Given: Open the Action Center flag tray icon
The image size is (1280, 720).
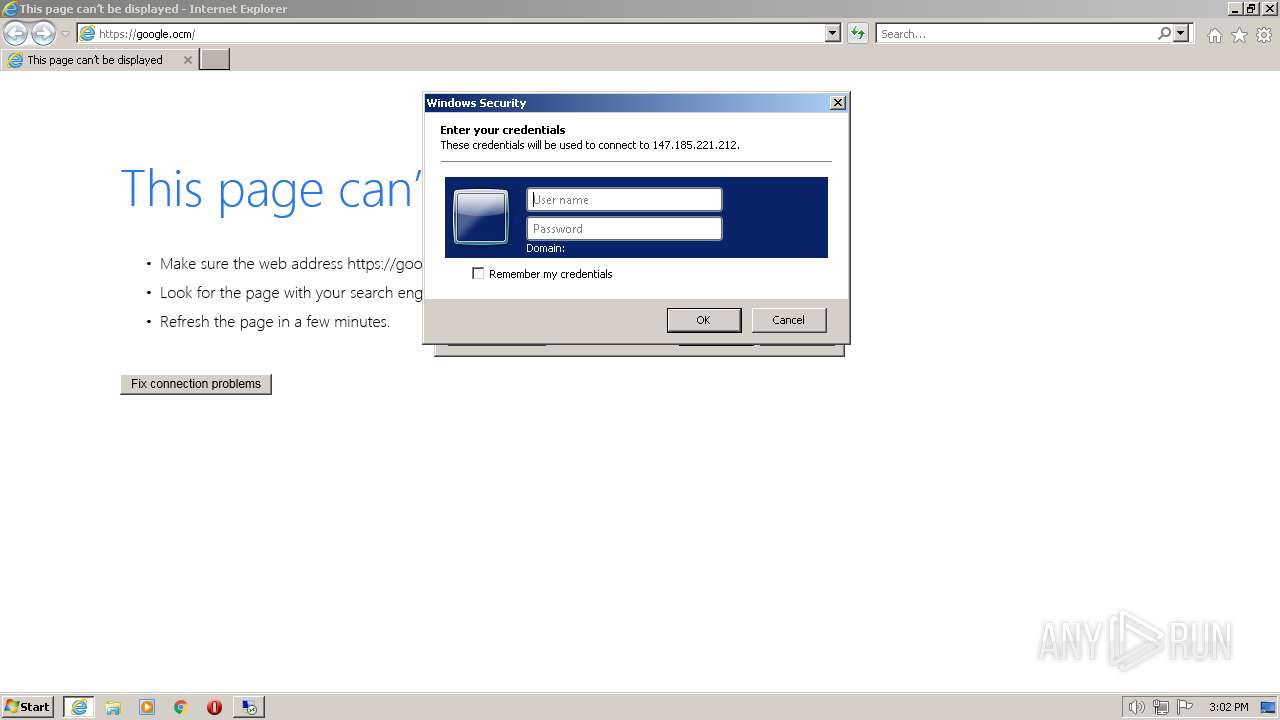Looking at the screenshot, I should point(1185,707).
